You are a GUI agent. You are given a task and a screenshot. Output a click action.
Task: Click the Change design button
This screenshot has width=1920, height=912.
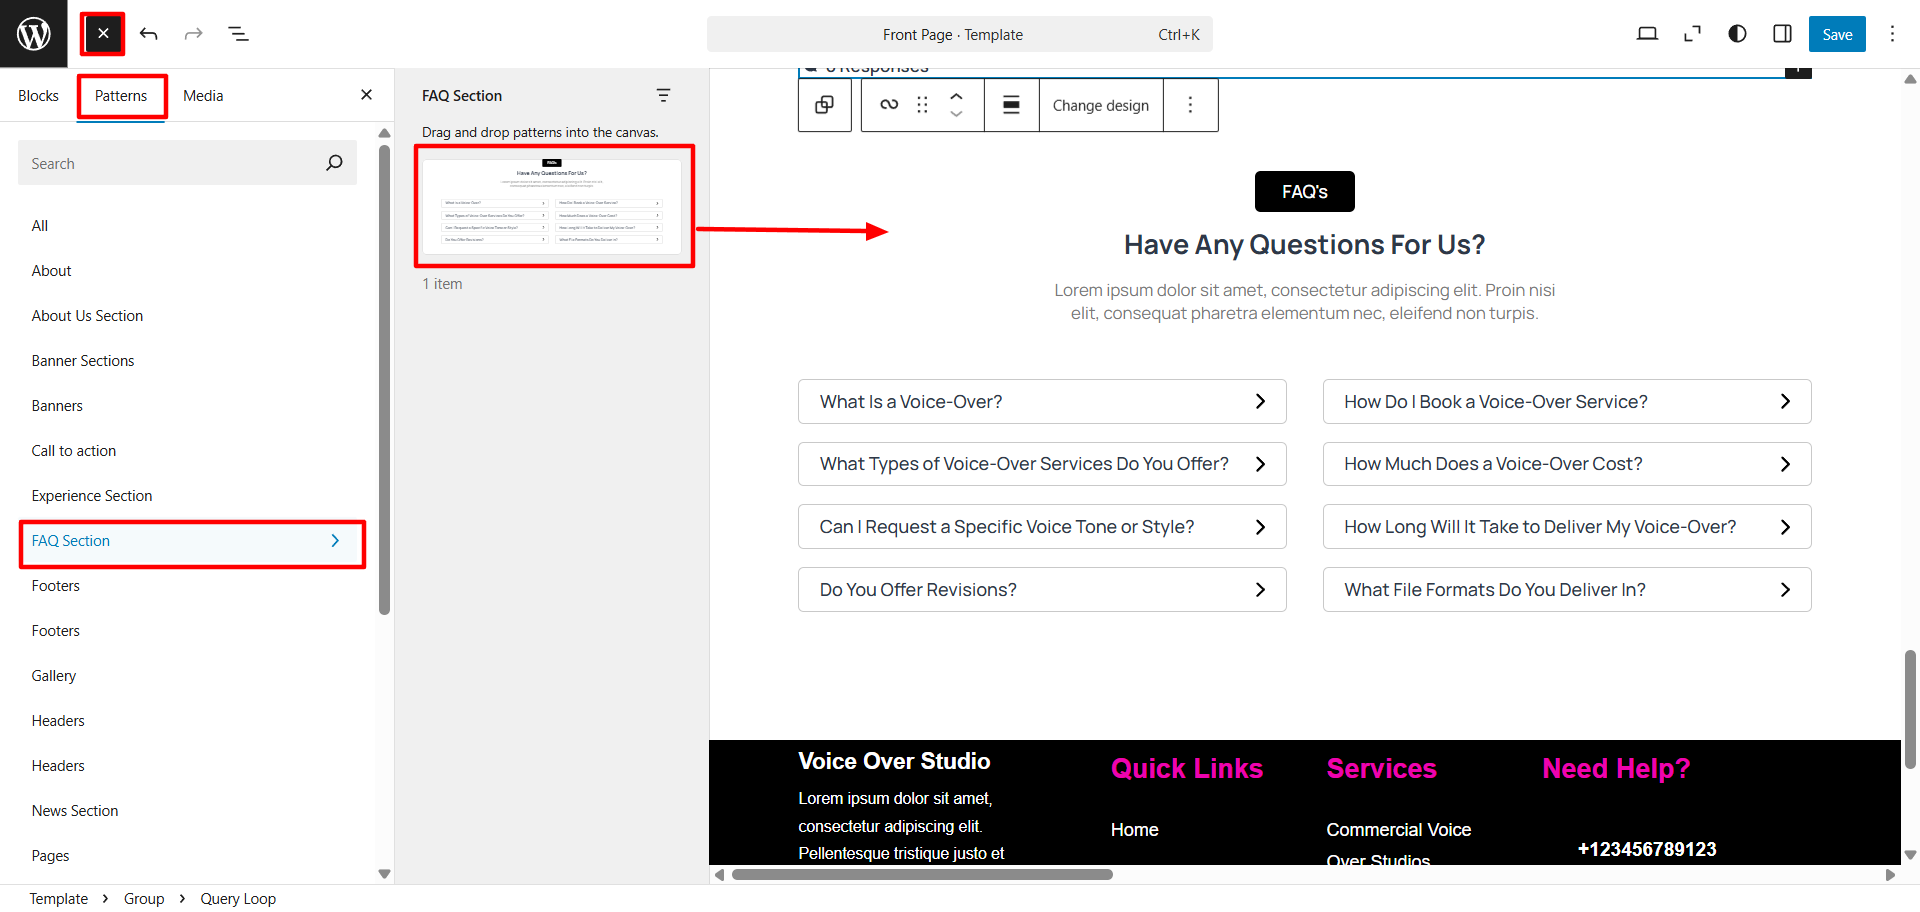[x=1100, y=105]
